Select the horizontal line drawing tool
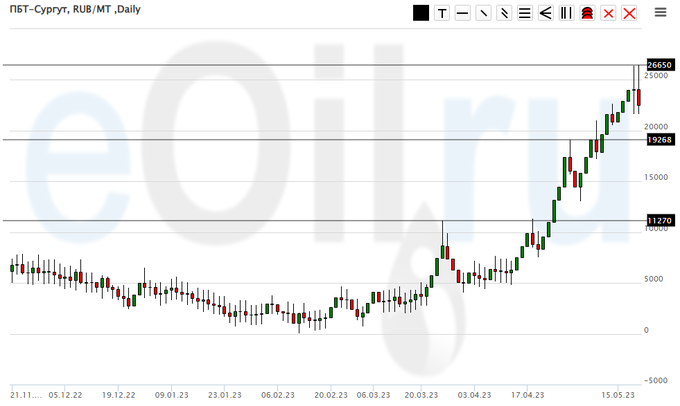Screen dimensions: 680x406 (x=462, y=13)
